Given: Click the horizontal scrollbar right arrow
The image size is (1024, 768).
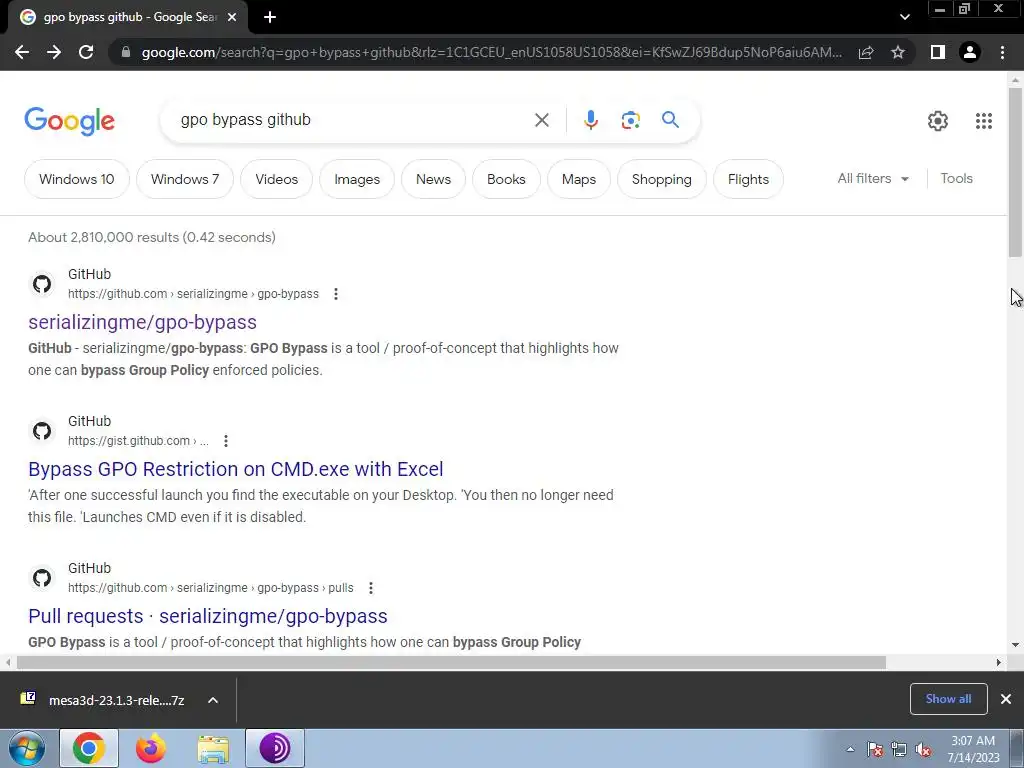Looking at the screenshot, I should (x=999, y=662).
